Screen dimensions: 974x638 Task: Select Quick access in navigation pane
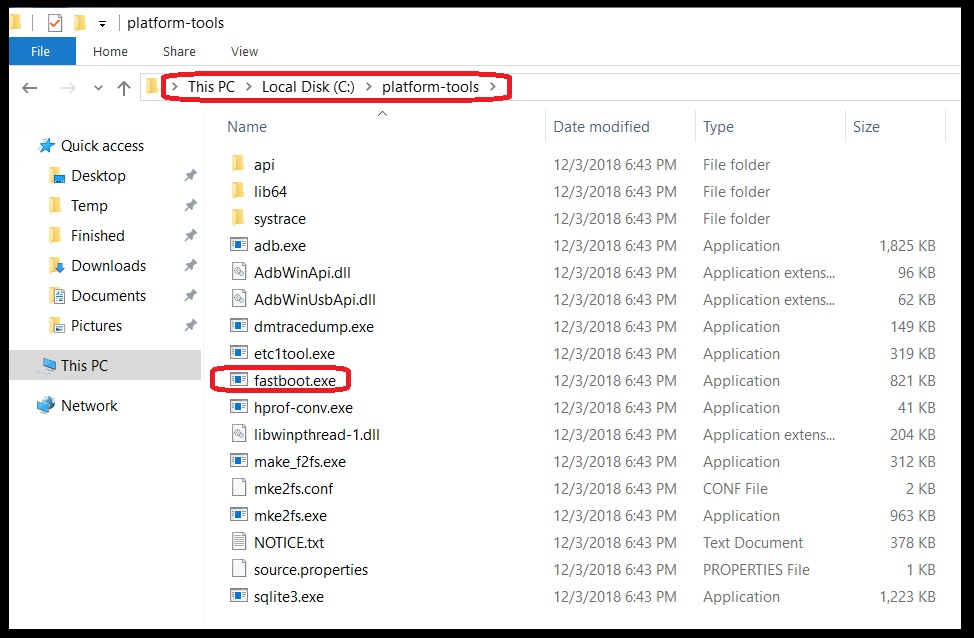(102, 146)
